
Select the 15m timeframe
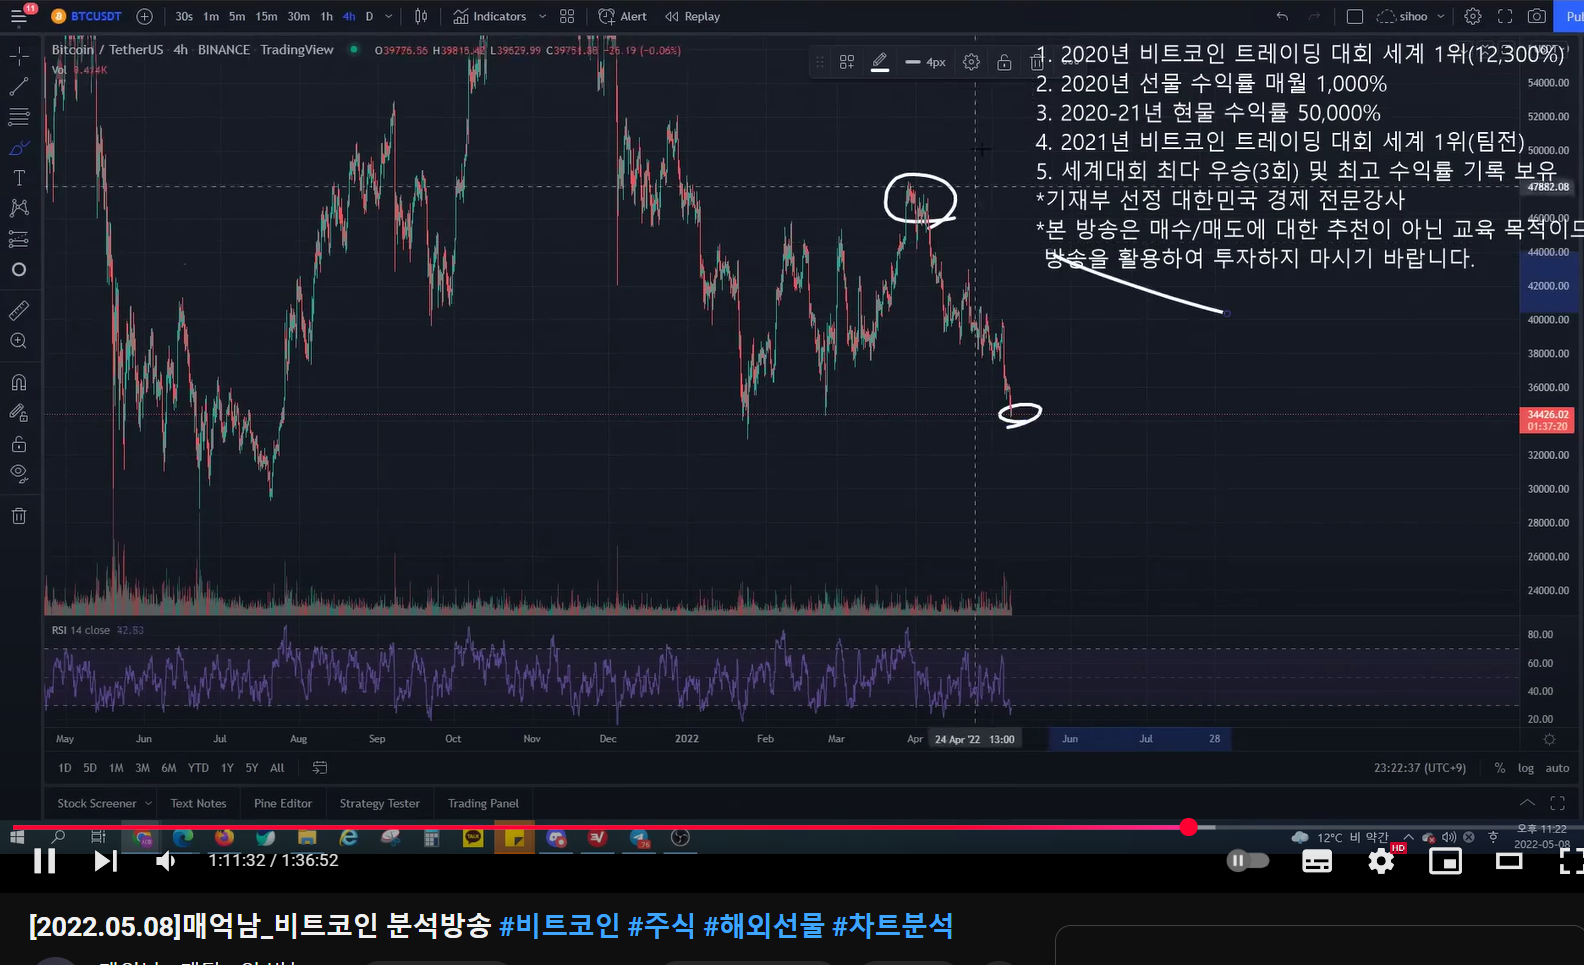click(x=266, y=16)
